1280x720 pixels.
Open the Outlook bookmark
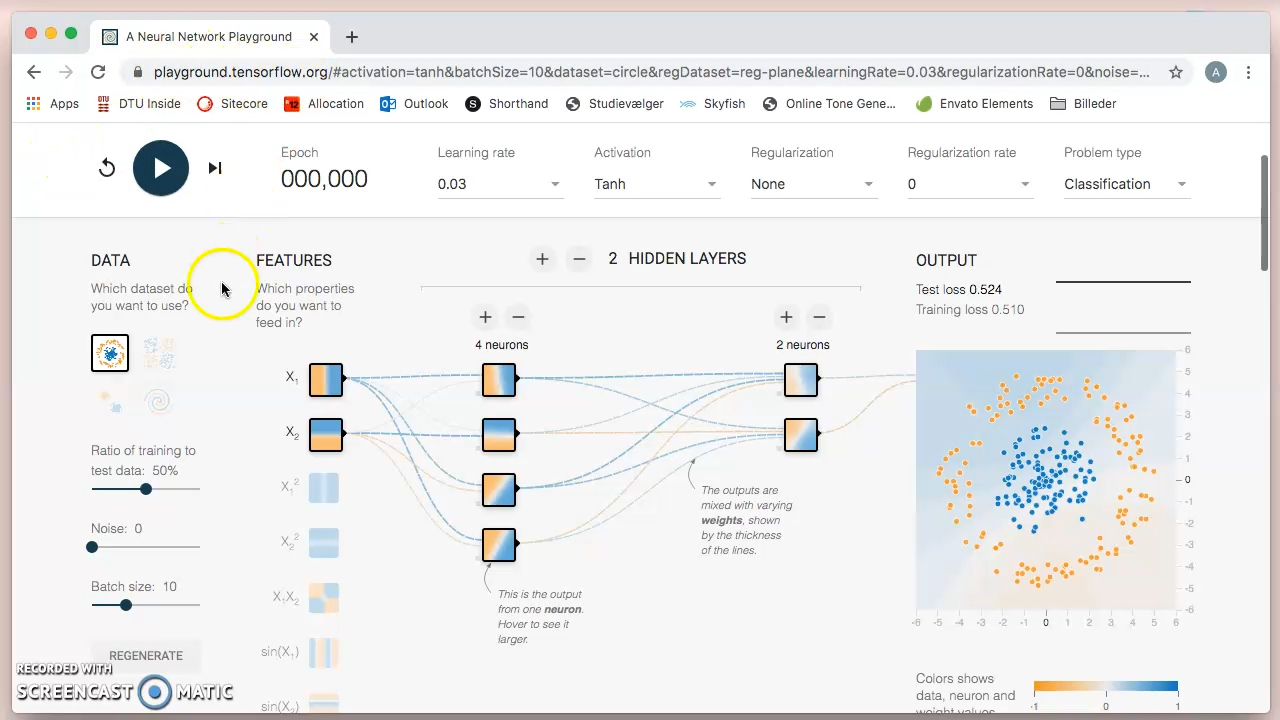click(414, 104)
